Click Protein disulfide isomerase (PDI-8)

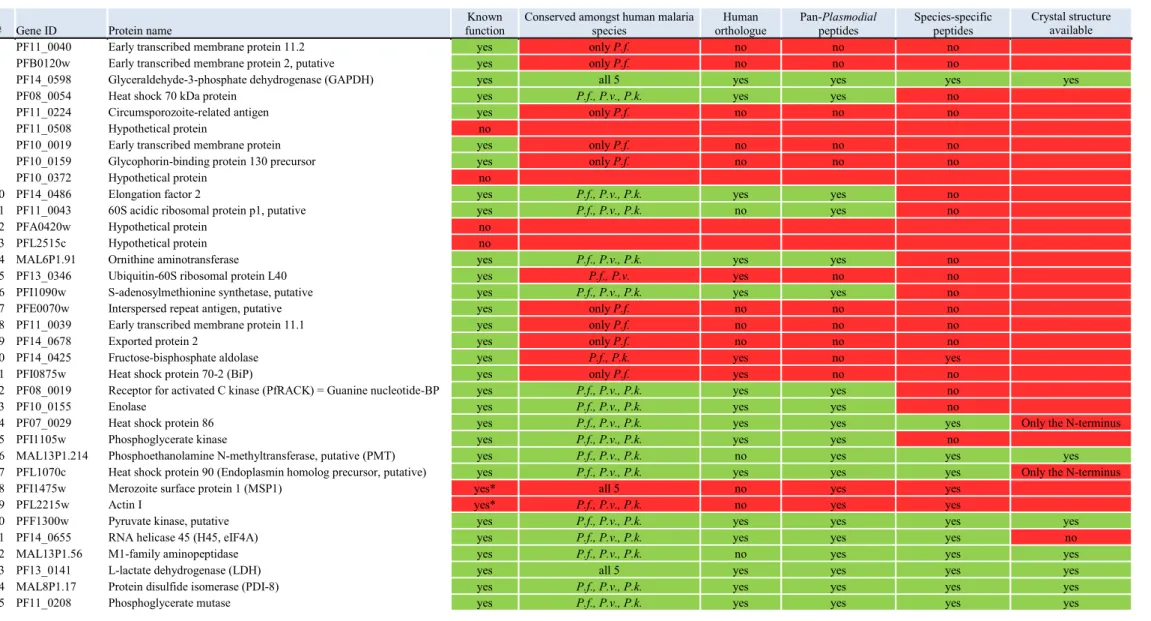pos(194,586)
